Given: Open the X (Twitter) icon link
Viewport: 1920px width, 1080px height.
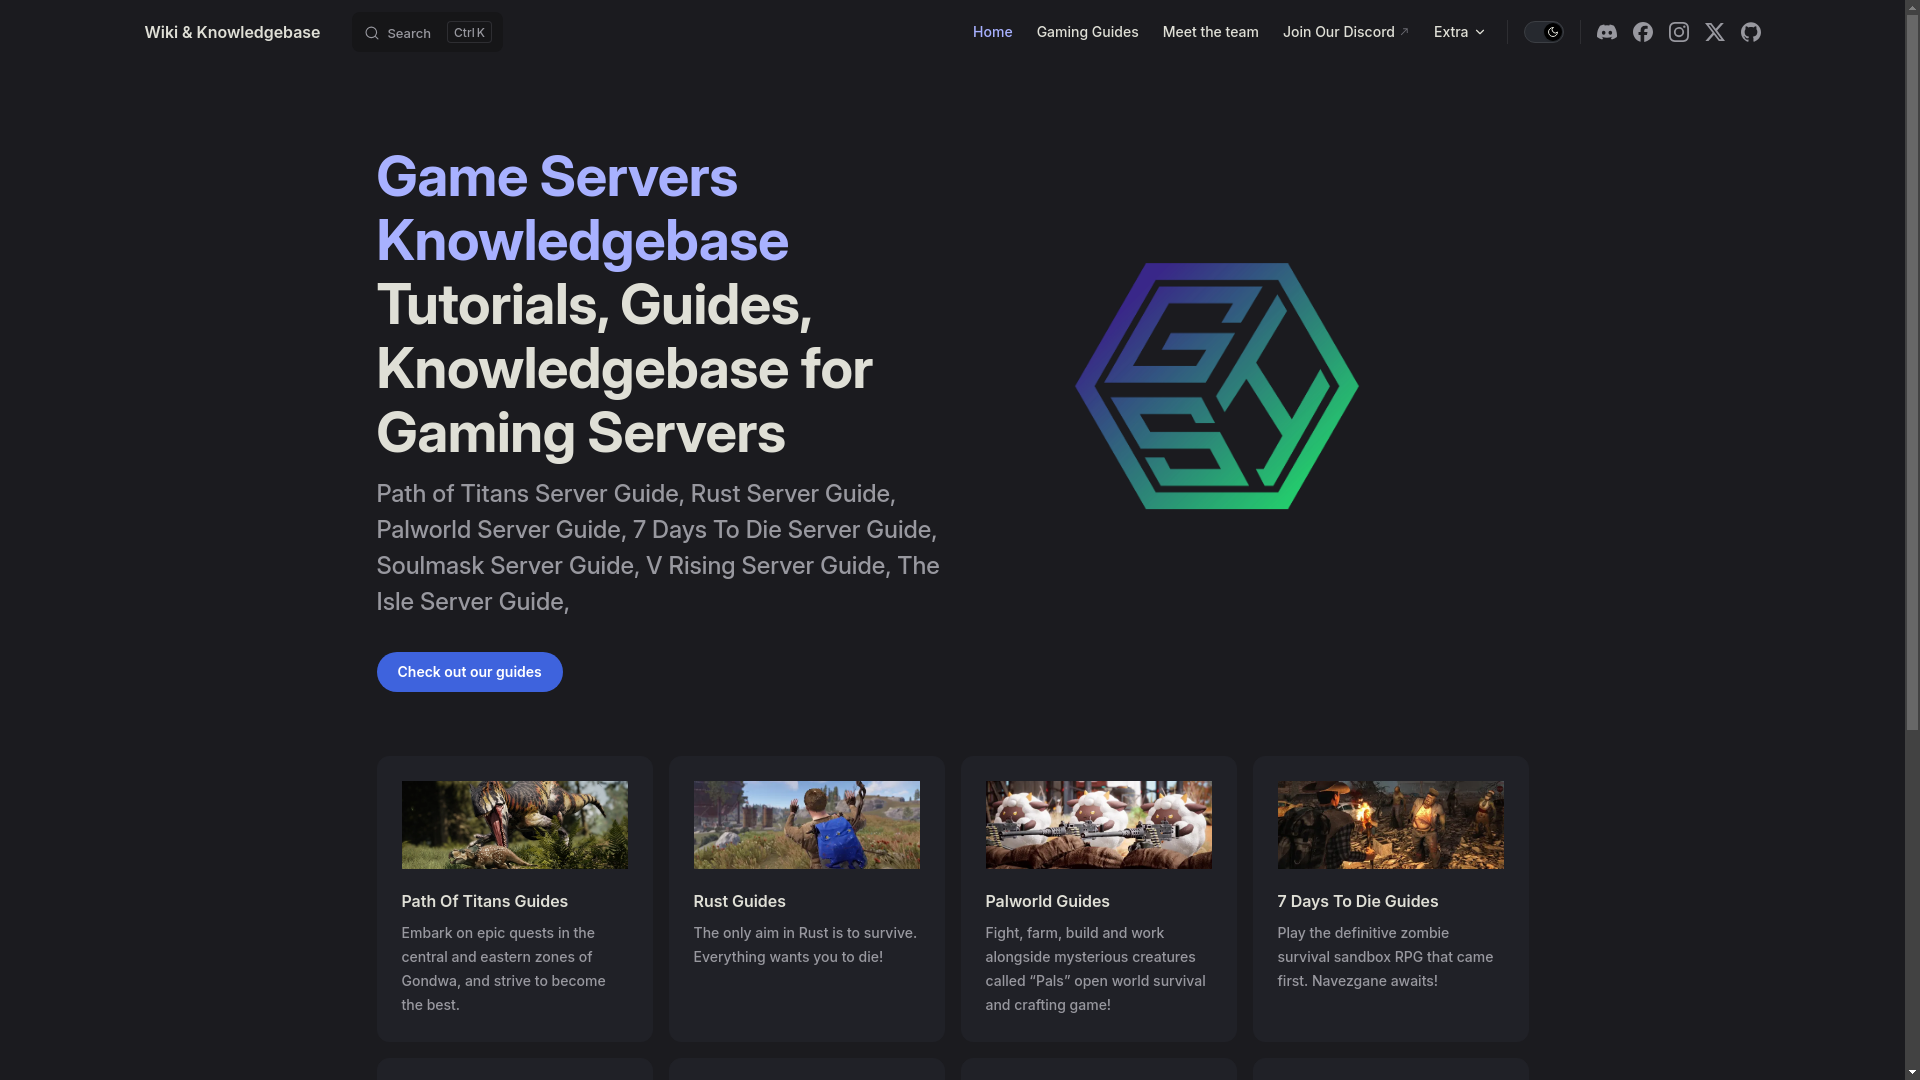Looking at the screenshot, I should [x=1715, y=32].
